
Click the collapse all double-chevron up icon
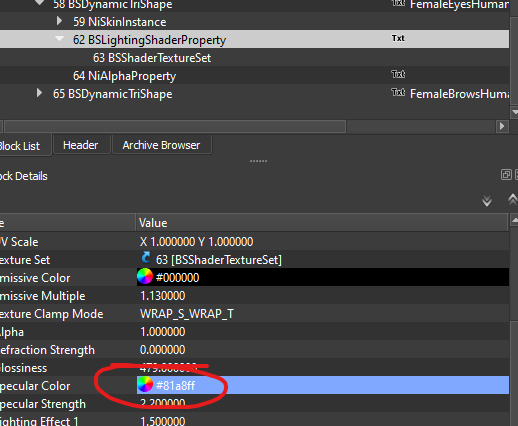click(x=513, y=200)
